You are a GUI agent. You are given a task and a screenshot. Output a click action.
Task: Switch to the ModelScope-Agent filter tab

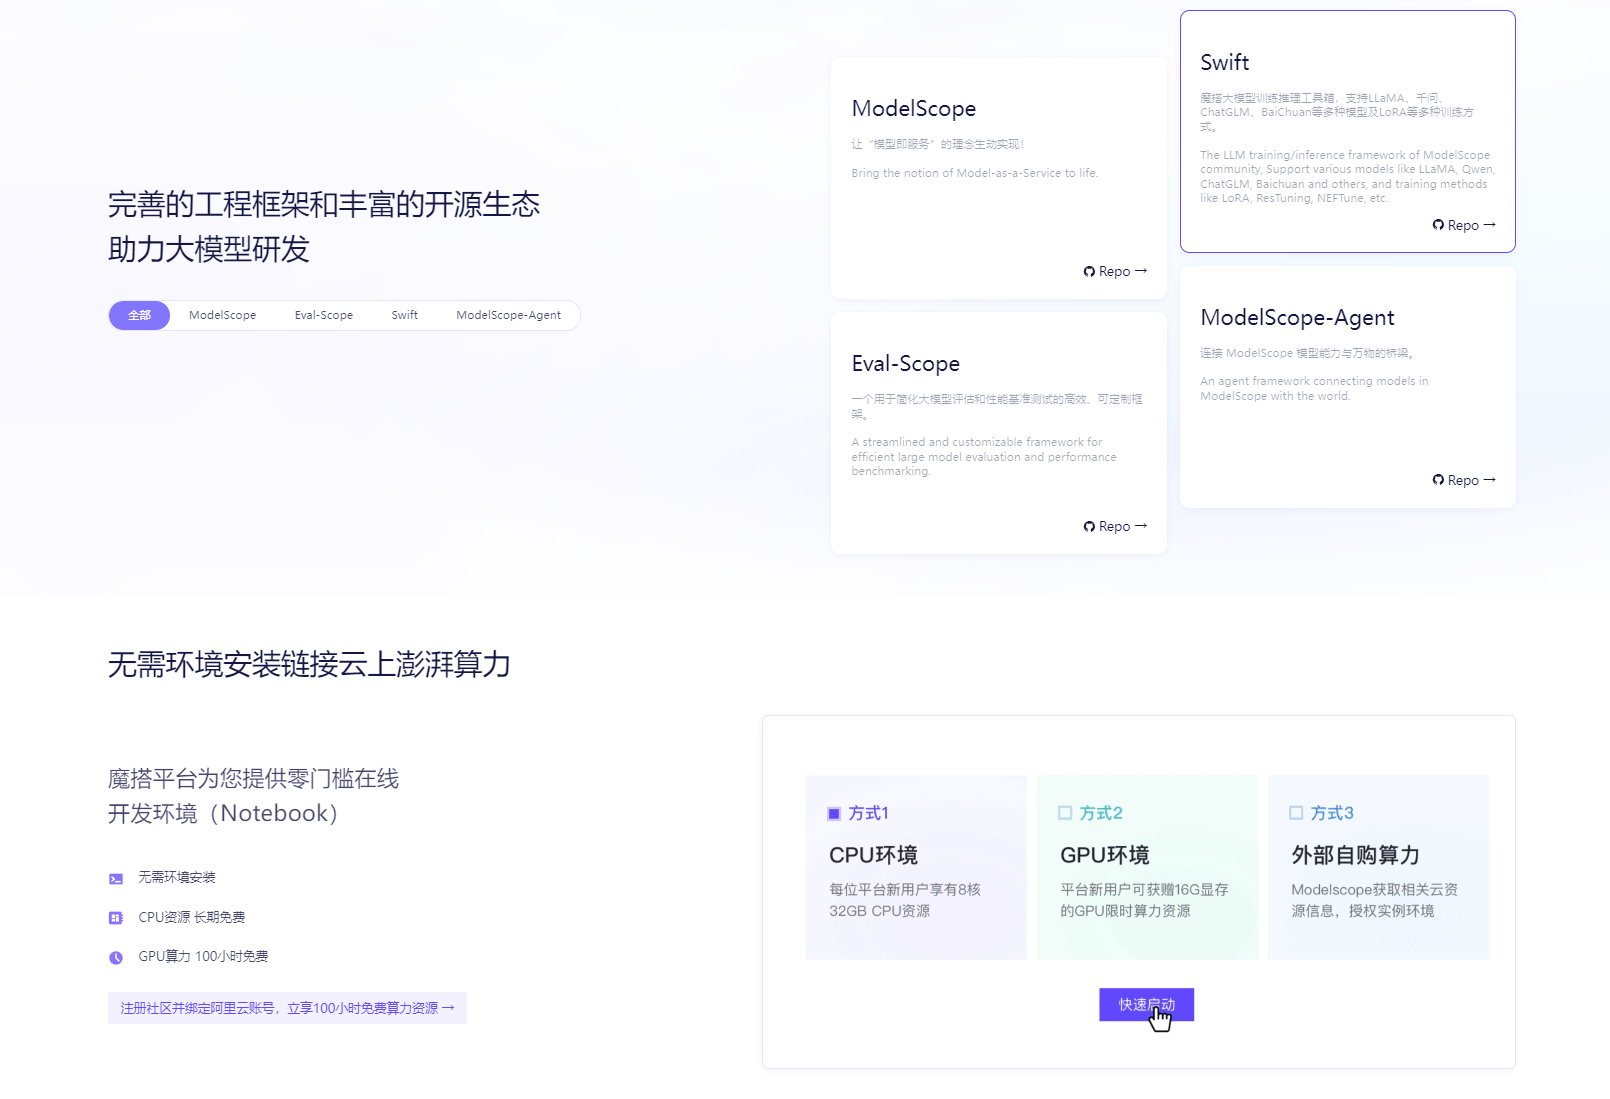508,315
